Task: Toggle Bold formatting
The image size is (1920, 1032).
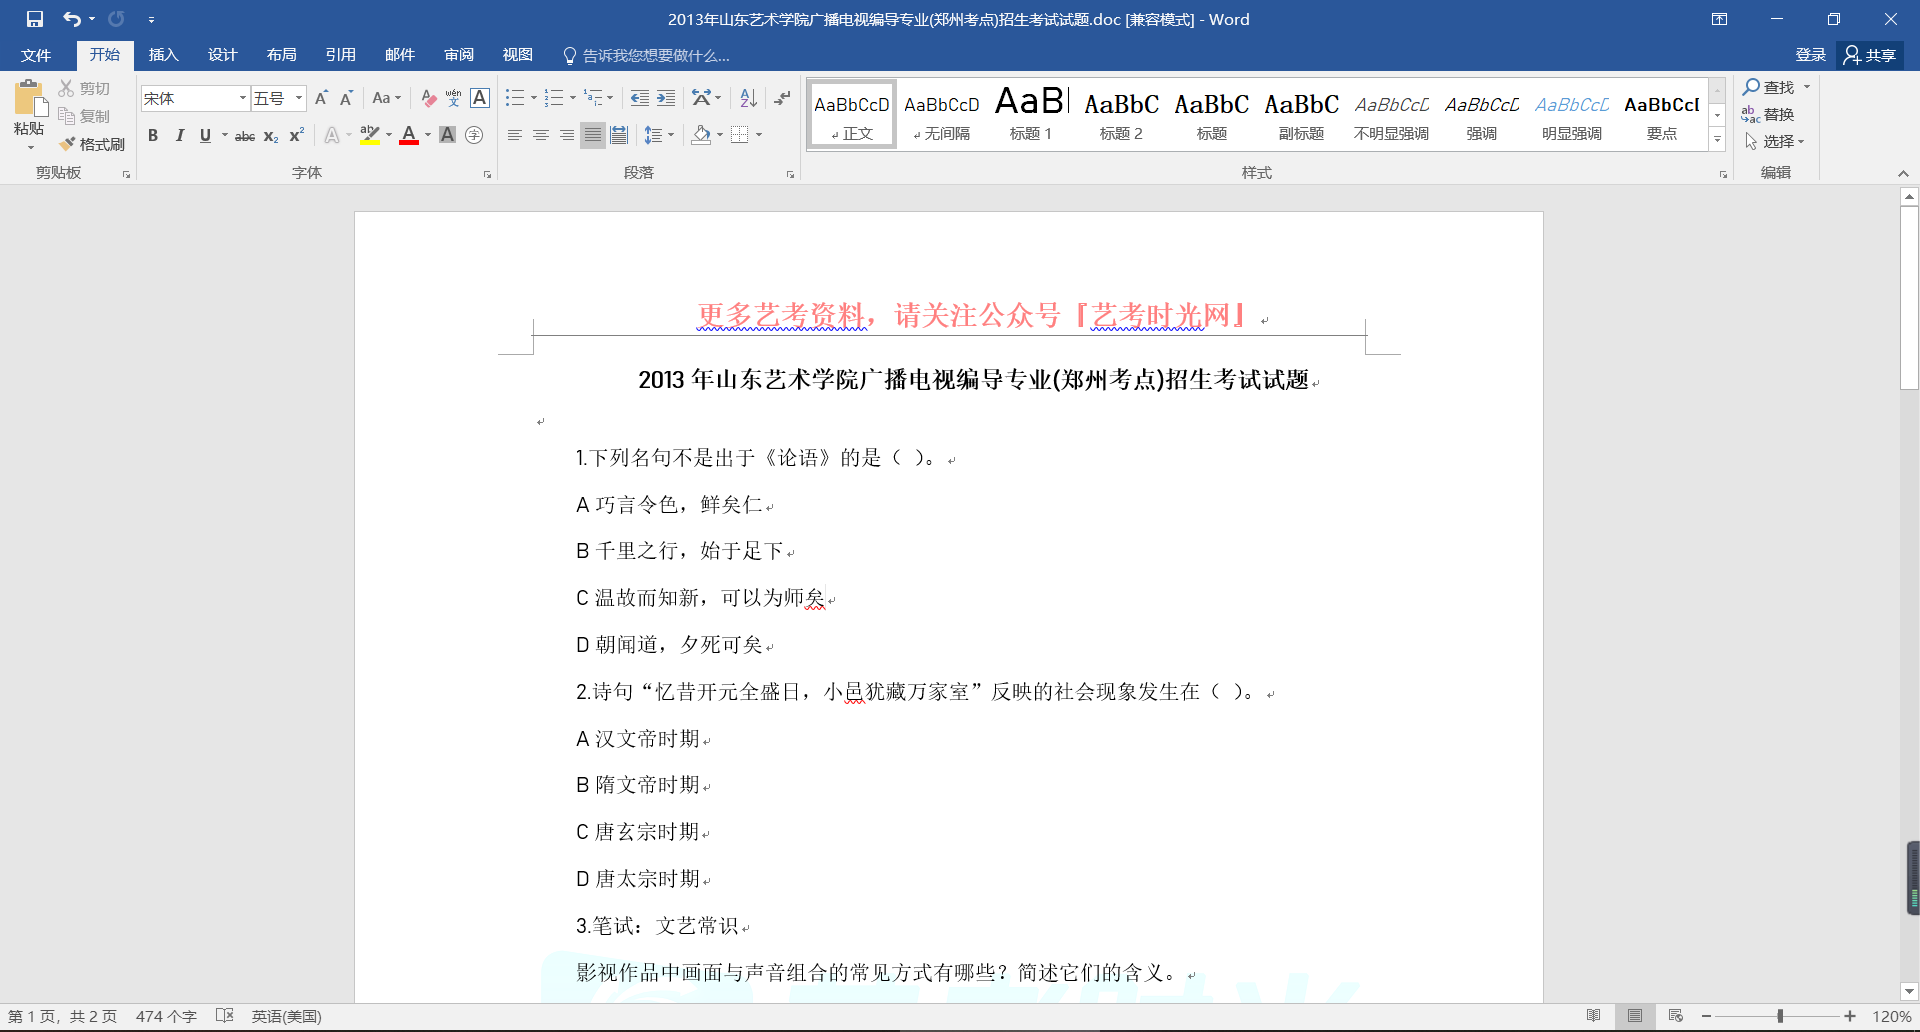Action: 153,136
